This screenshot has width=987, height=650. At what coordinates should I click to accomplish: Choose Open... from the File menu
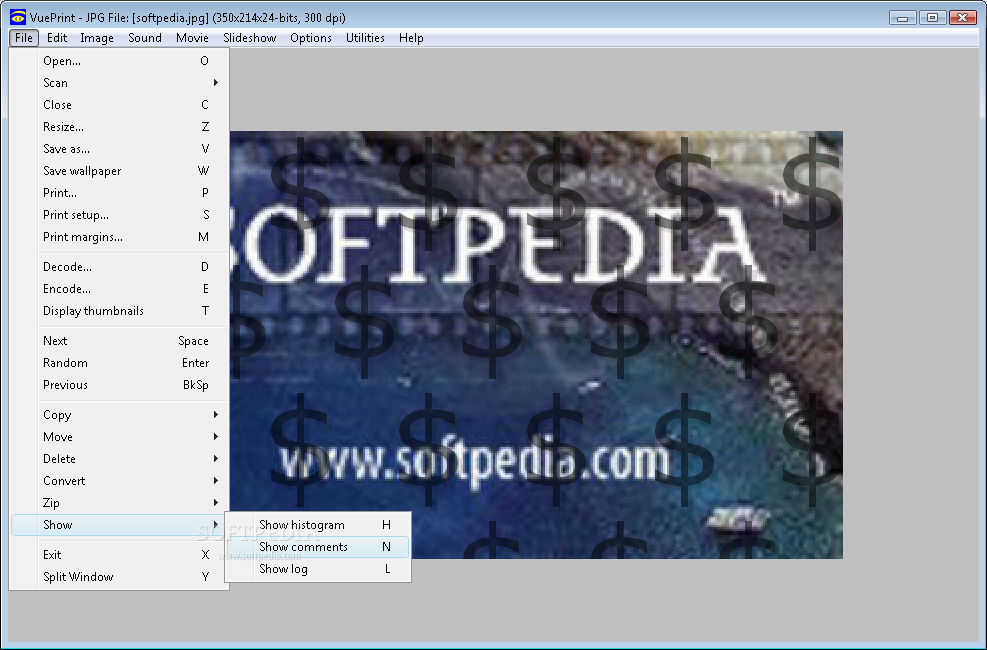[x=120, y=61]
